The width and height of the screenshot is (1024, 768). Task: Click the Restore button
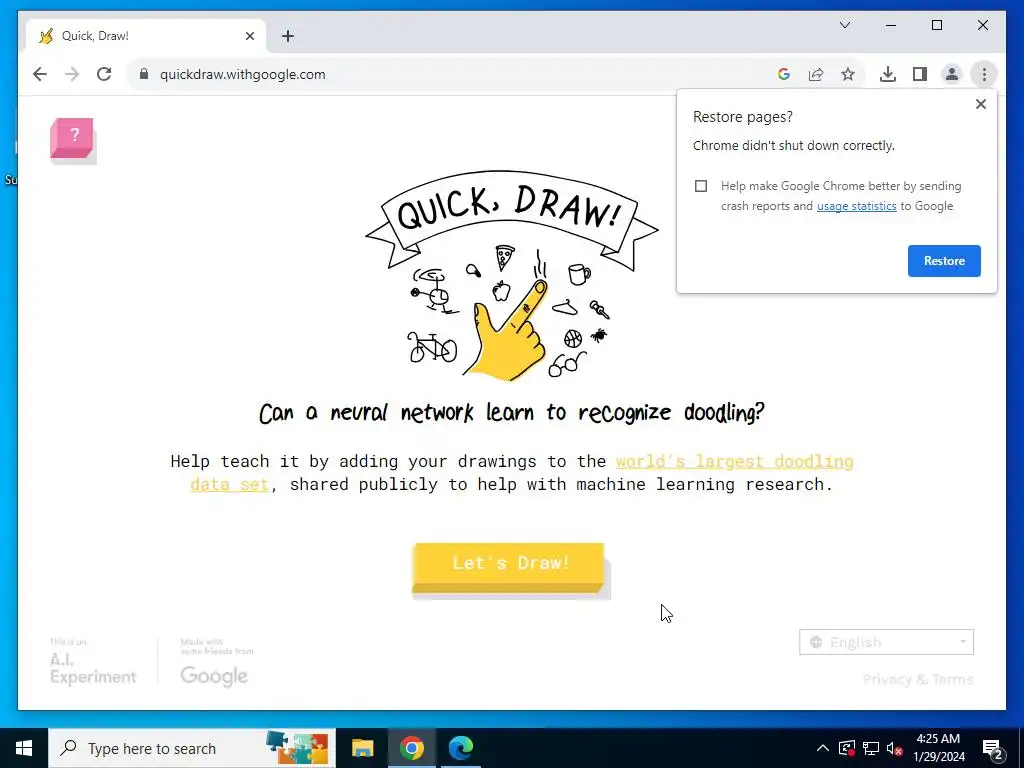[944, 261]
